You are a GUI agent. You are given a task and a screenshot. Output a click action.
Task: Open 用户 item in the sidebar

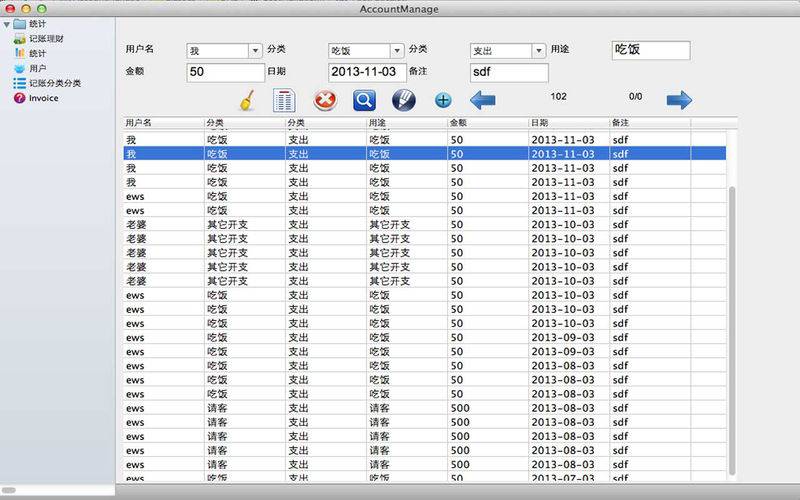[x=37, y=68]
